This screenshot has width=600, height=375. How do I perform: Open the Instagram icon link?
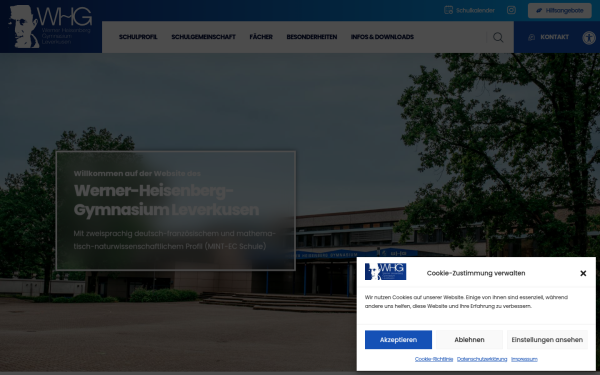coord(511,10)
